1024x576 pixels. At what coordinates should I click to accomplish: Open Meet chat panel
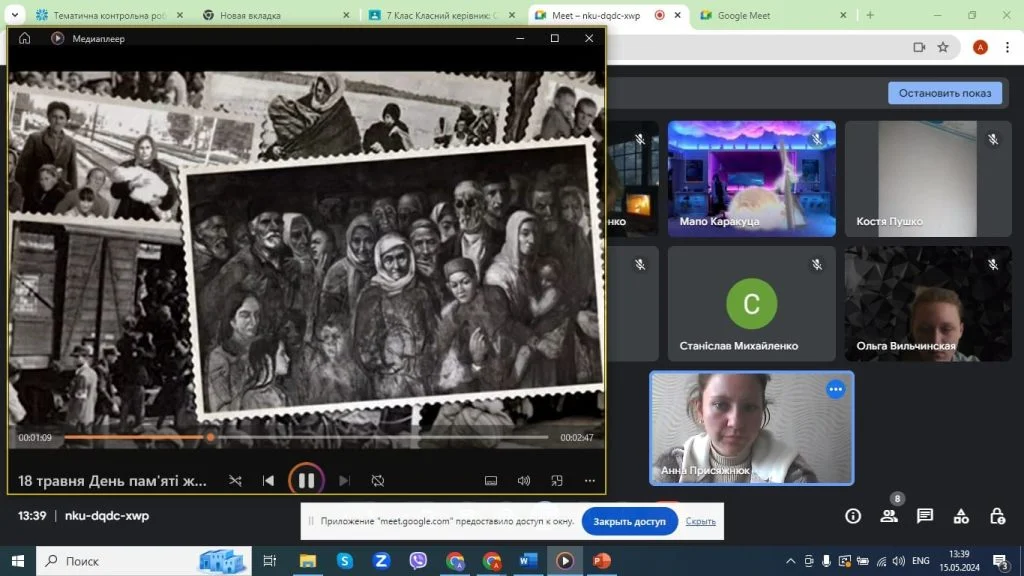pos(925,516)
